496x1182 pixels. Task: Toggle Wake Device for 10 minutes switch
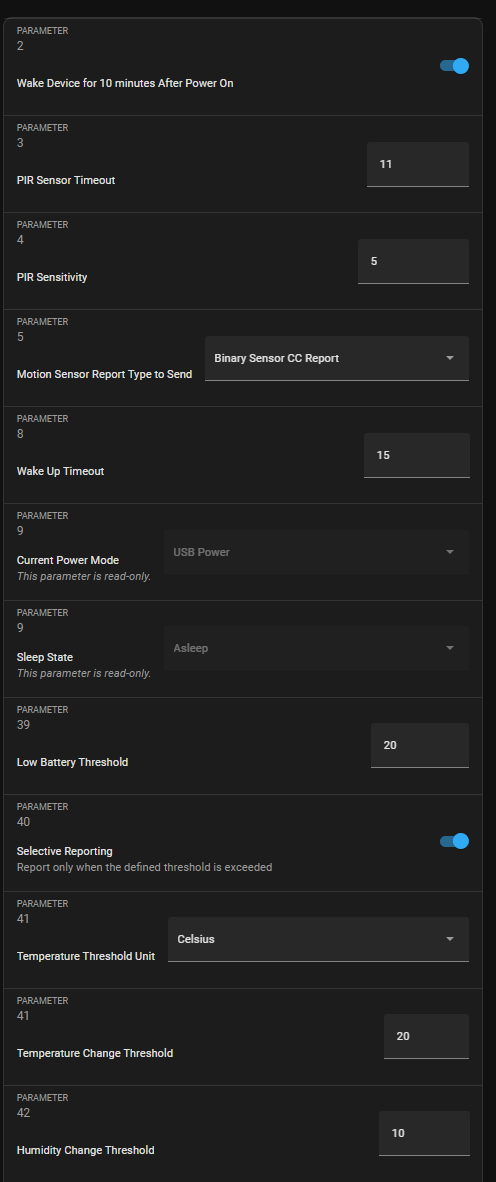coord(455,66)
